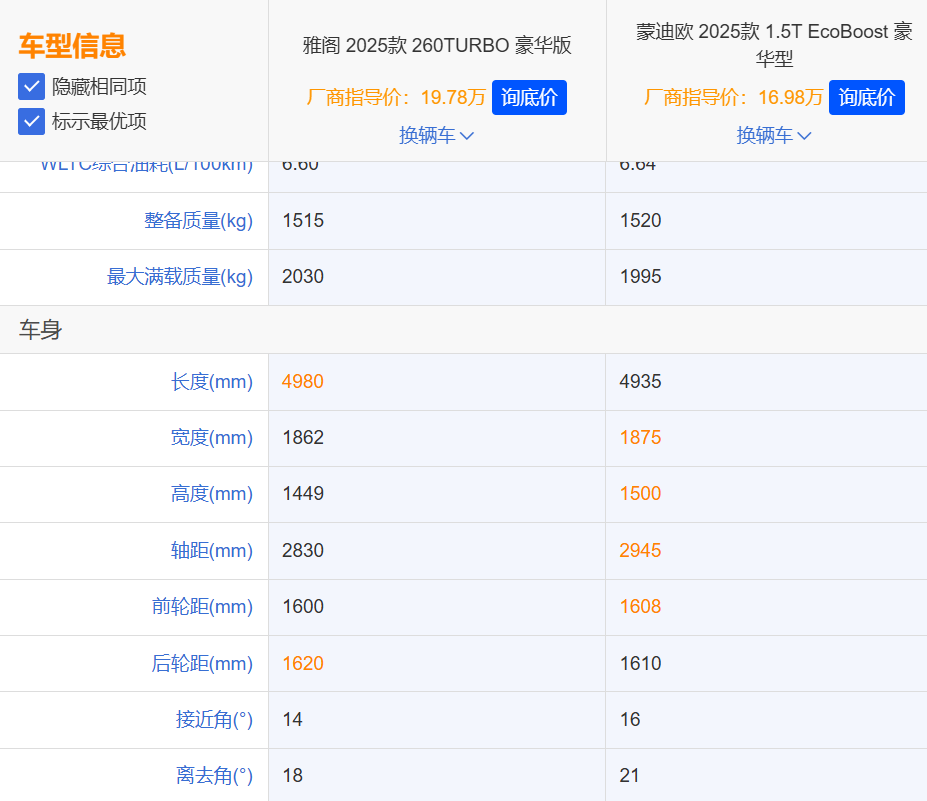Select 雅阁 price 厂商指导价 19.78万

click(396, 98)
